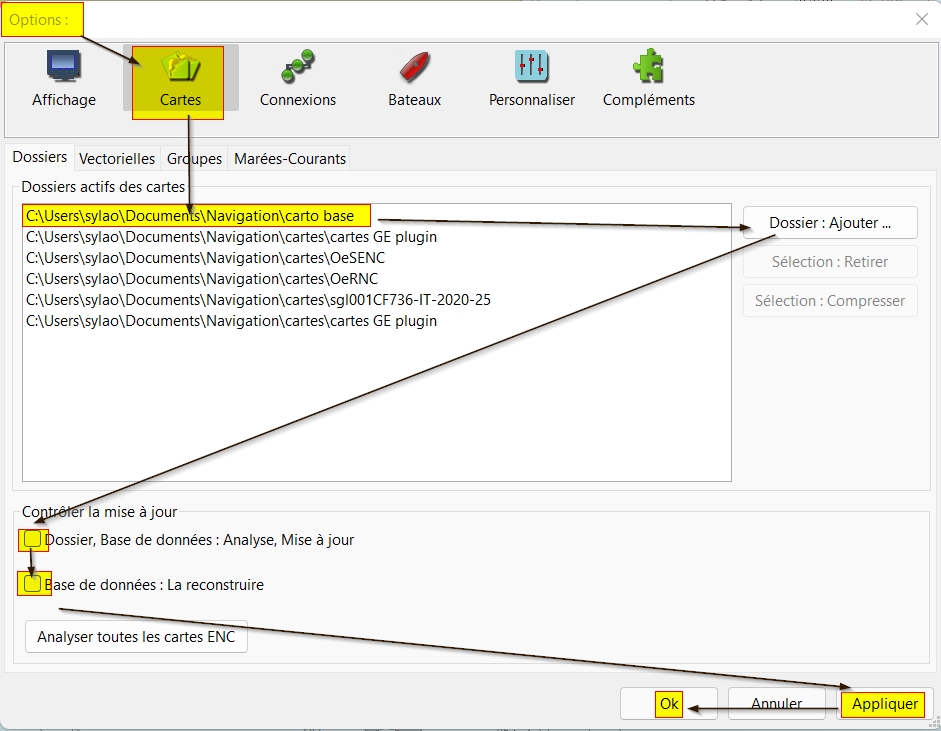Viewport: 941px width, 731px height.
Task: Switch to the Dossiers tab
Action: pos(40,157)
